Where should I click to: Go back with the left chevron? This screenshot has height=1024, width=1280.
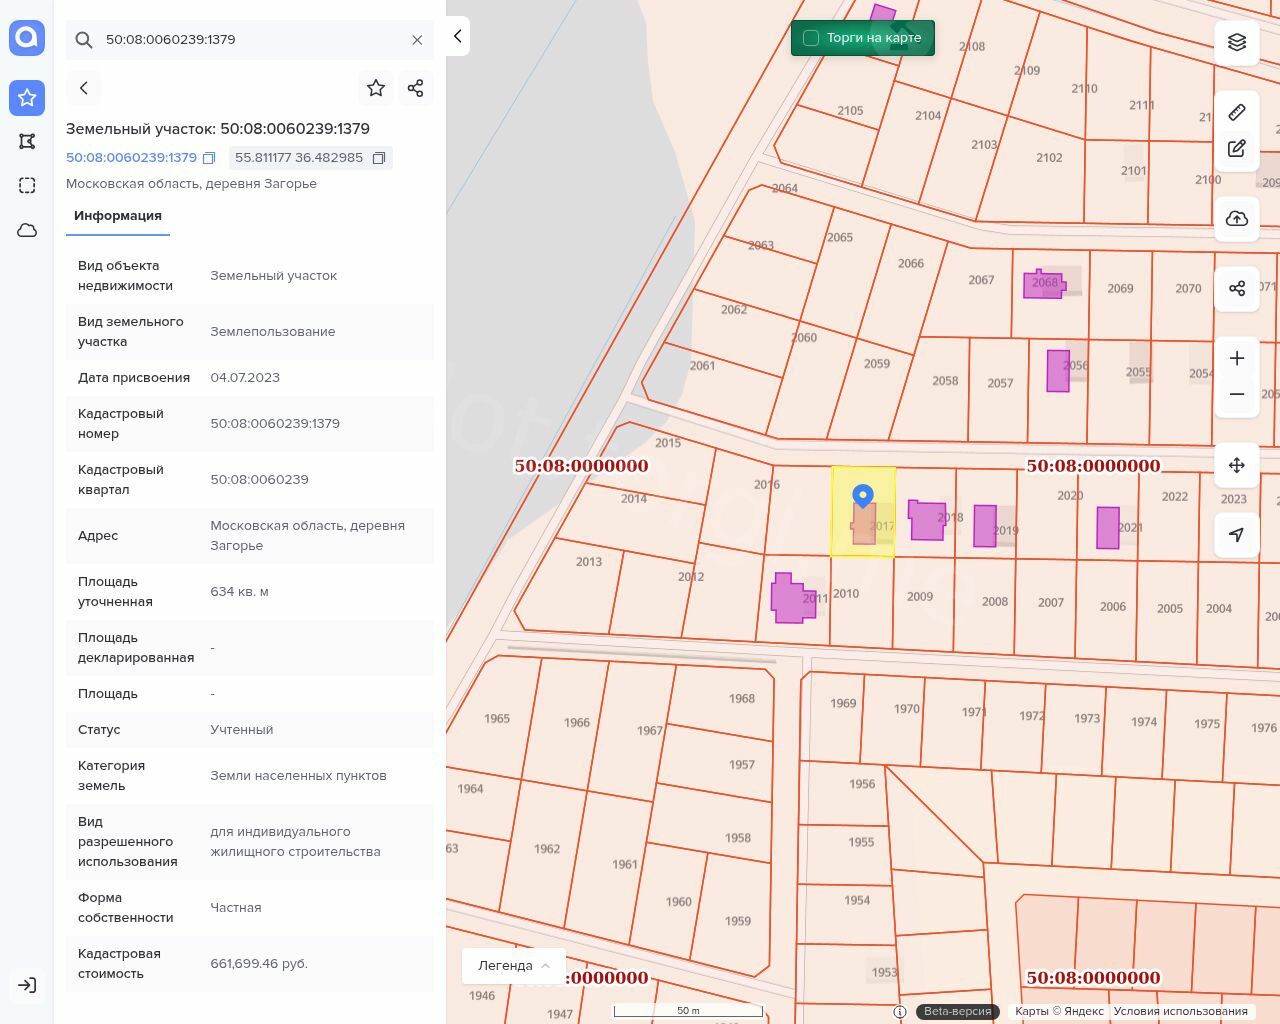tap(84, 88)
